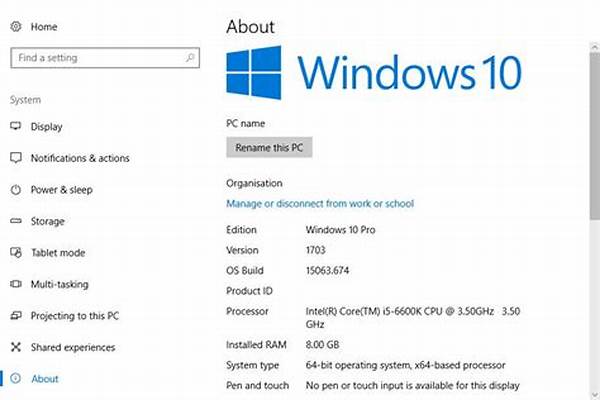Click the Windows 10 logo
Screen dimensions: 600x400
pos(374,72)
